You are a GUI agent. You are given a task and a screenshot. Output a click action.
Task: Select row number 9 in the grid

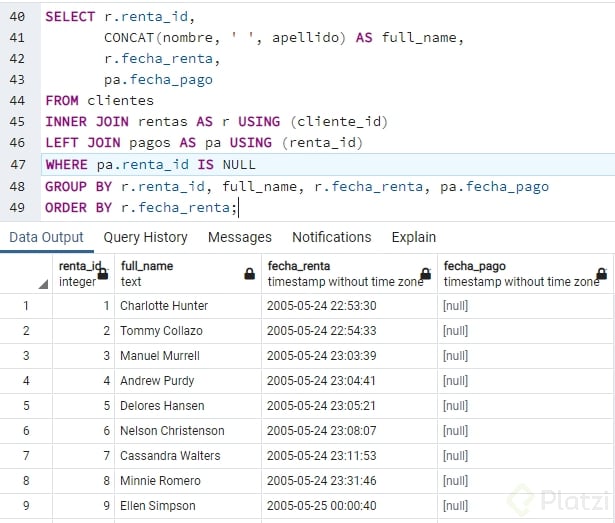(x=26, y=506)
